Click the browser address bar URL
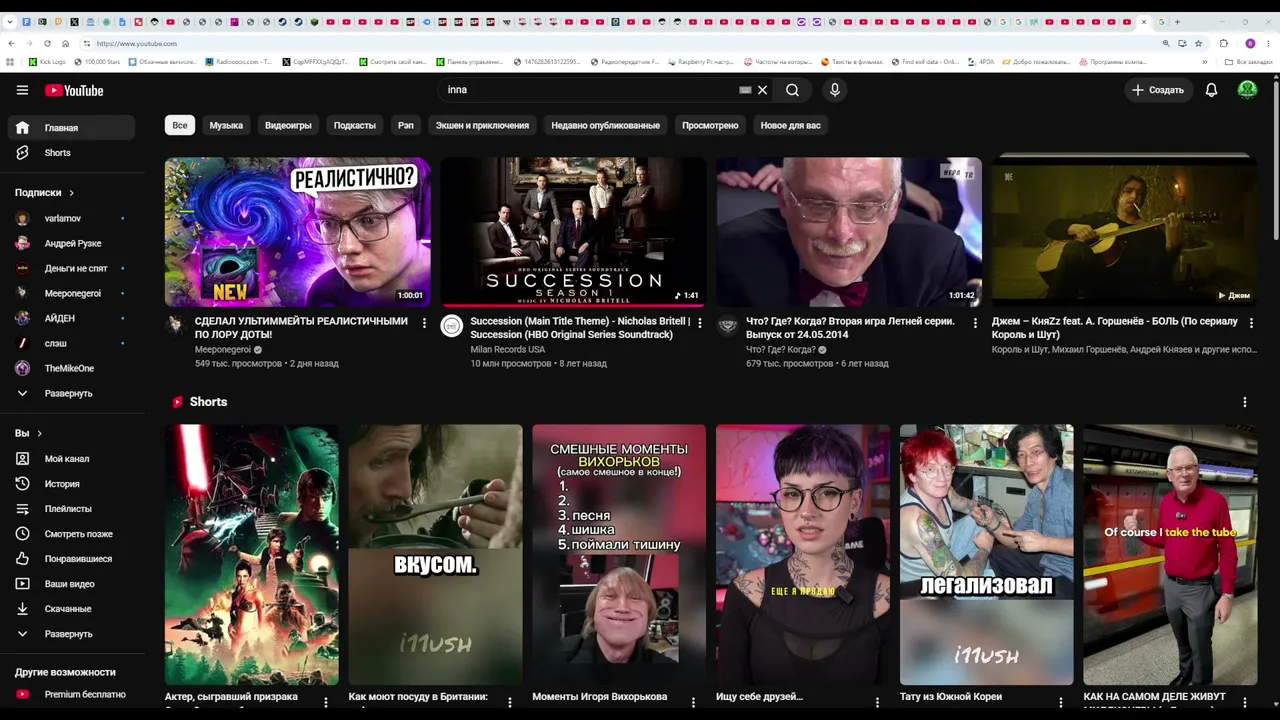The image size is (1280, 720). tap(137, 44)
